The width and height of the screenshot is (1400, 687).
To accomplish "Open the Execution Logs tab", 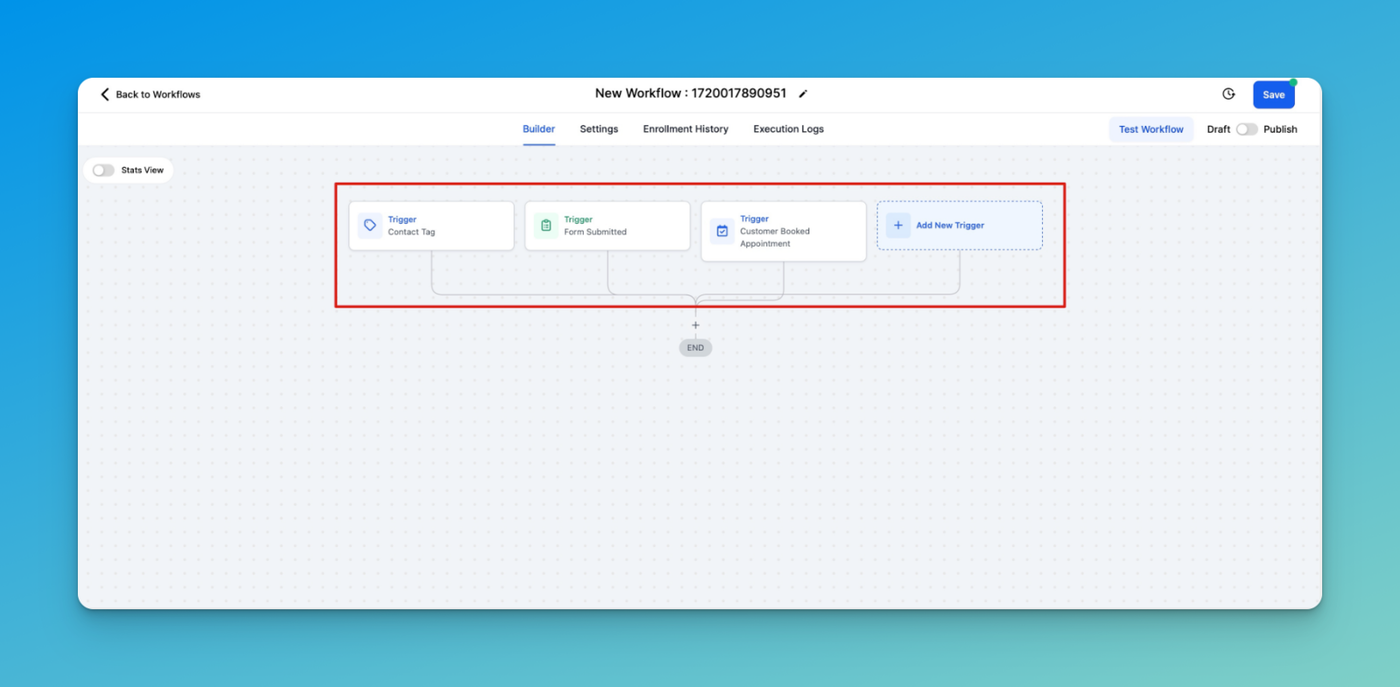I will tap(789, 129).
